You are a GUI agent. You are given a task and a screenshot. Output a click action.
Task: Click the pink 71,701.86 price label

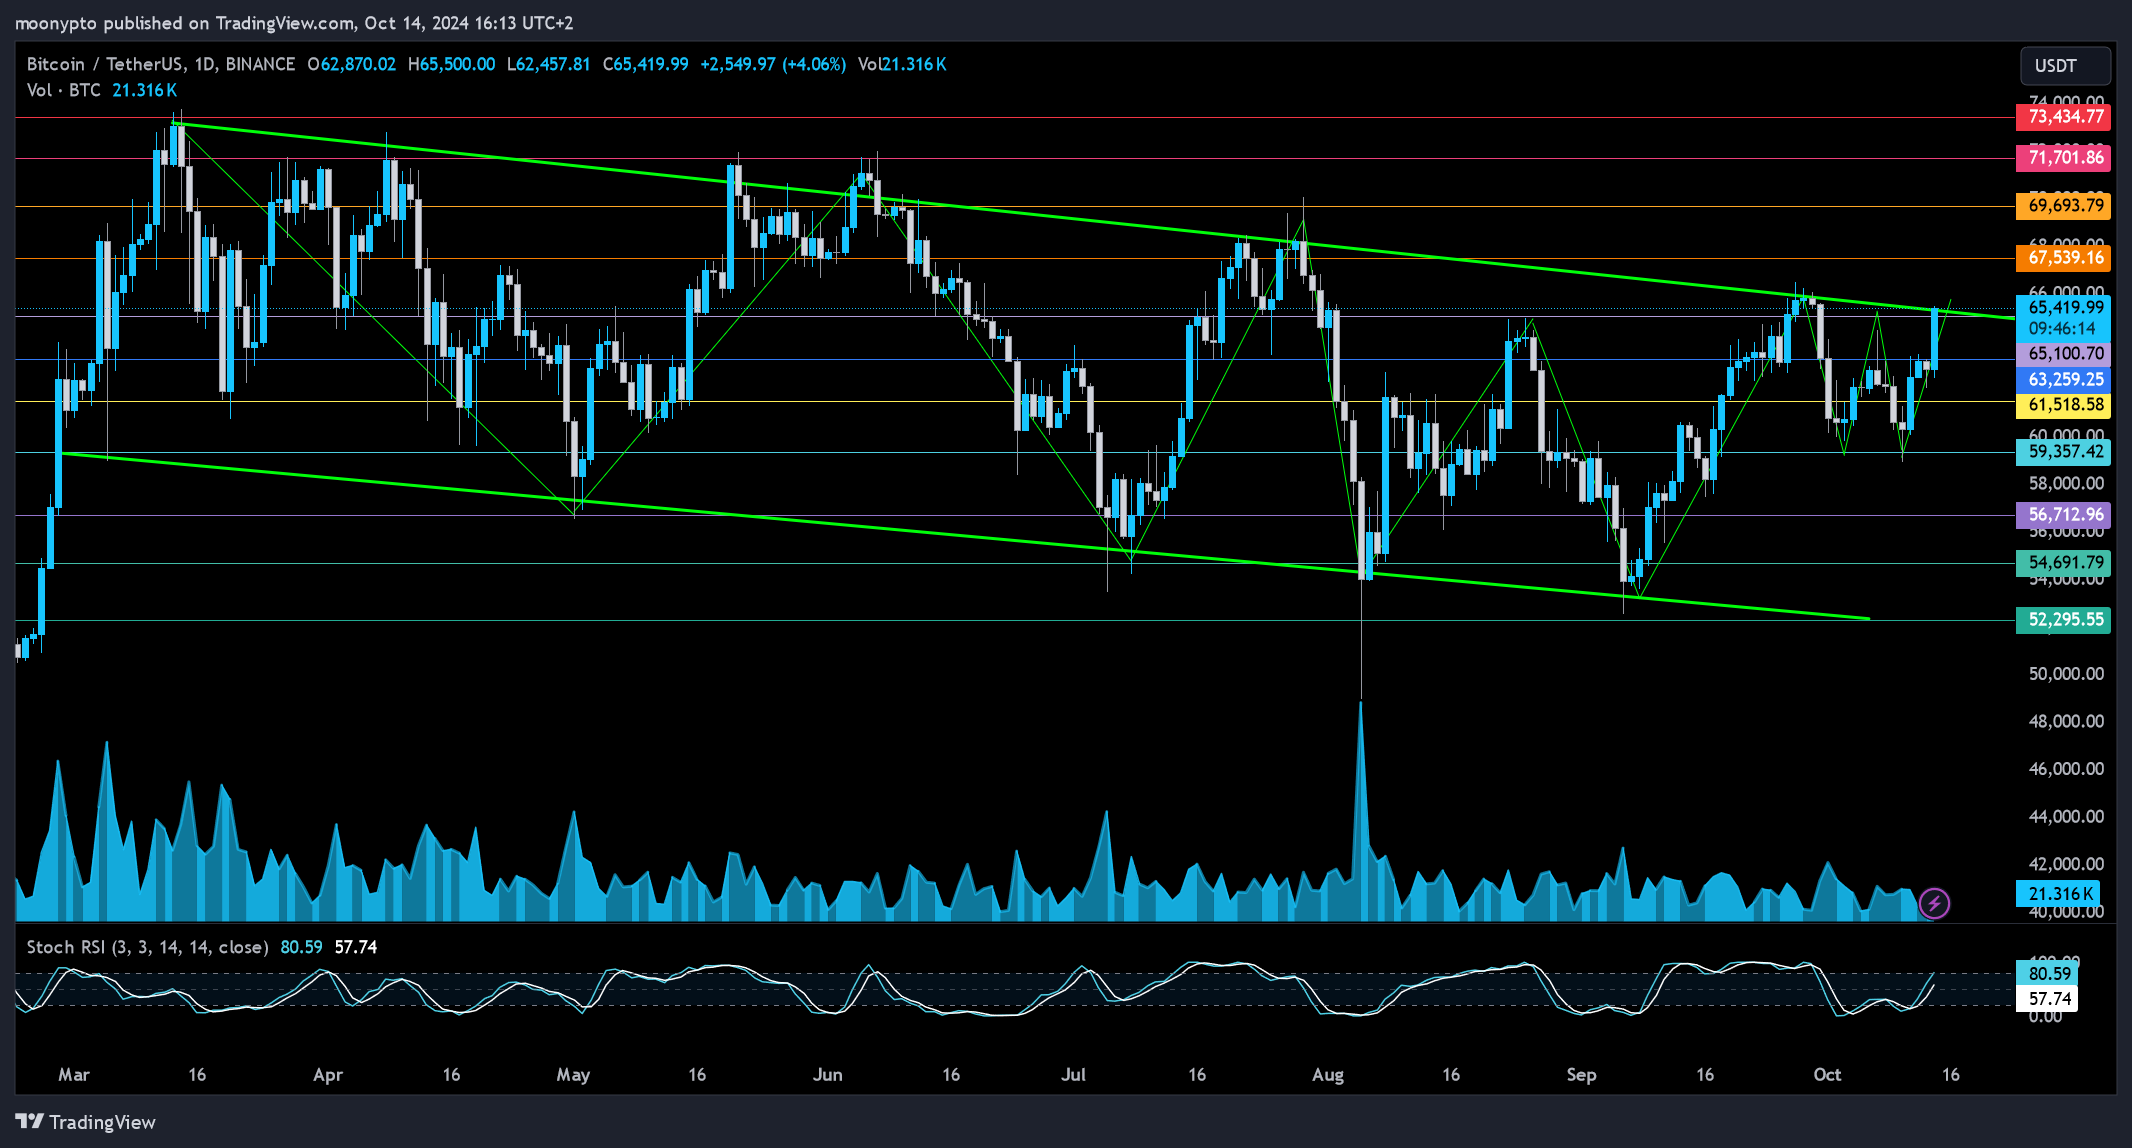tap(2063, 158)
